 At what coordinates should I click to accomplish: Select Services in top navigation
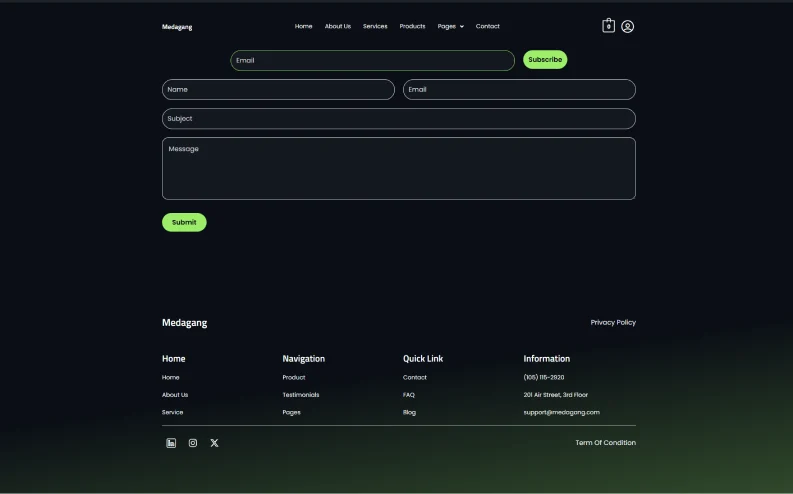(x=375, y=26)
